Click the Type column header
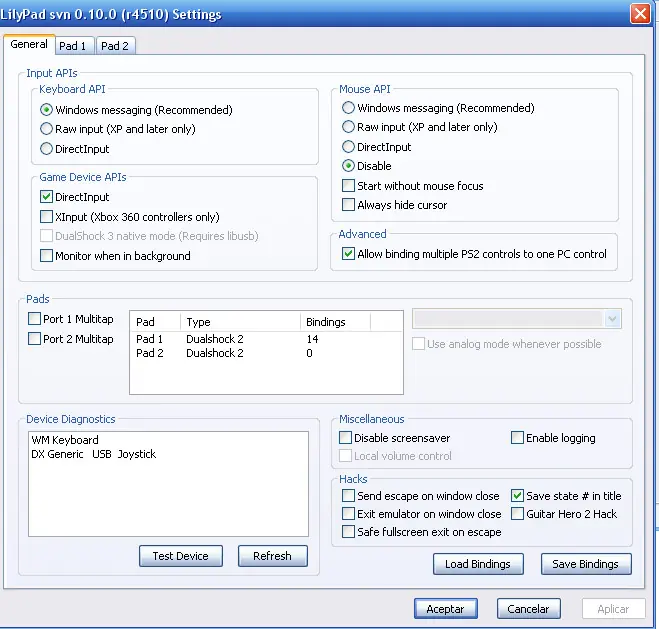This screenshot has height=629, width=659. tap(240, 322)
